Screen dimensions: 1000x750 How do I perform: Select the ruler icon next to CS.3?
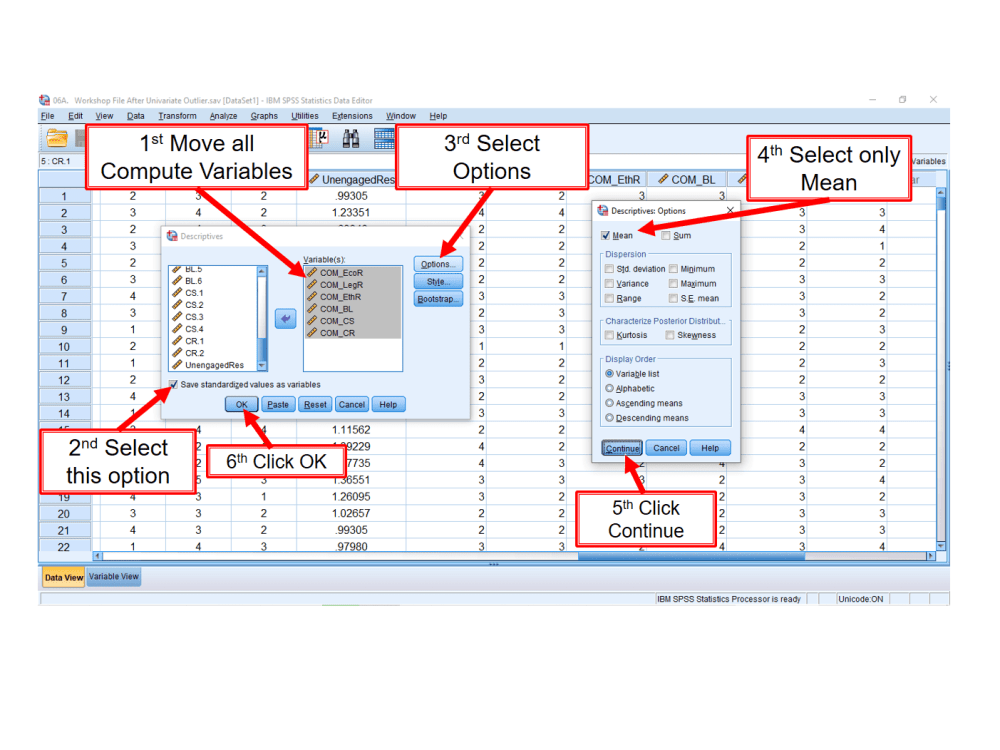[x=177, y=317]
